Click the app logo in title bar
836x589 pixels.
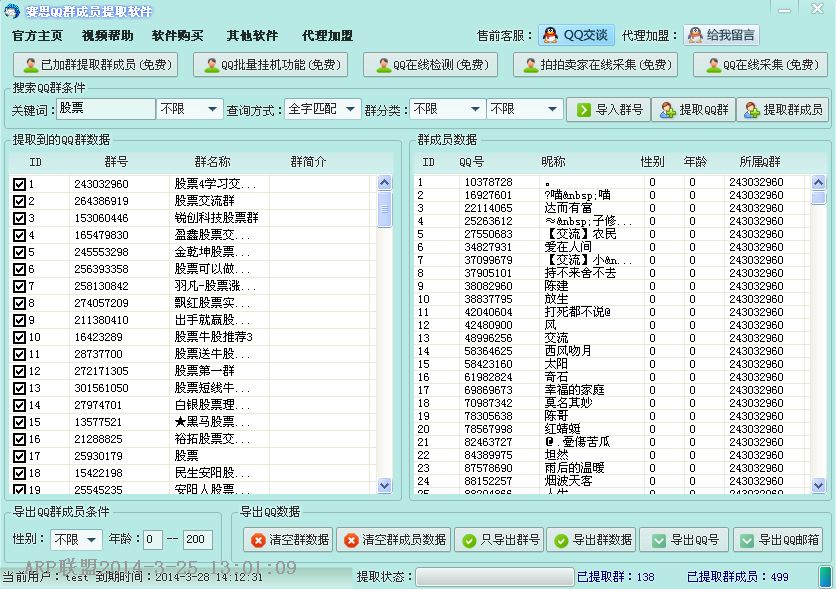12,11
